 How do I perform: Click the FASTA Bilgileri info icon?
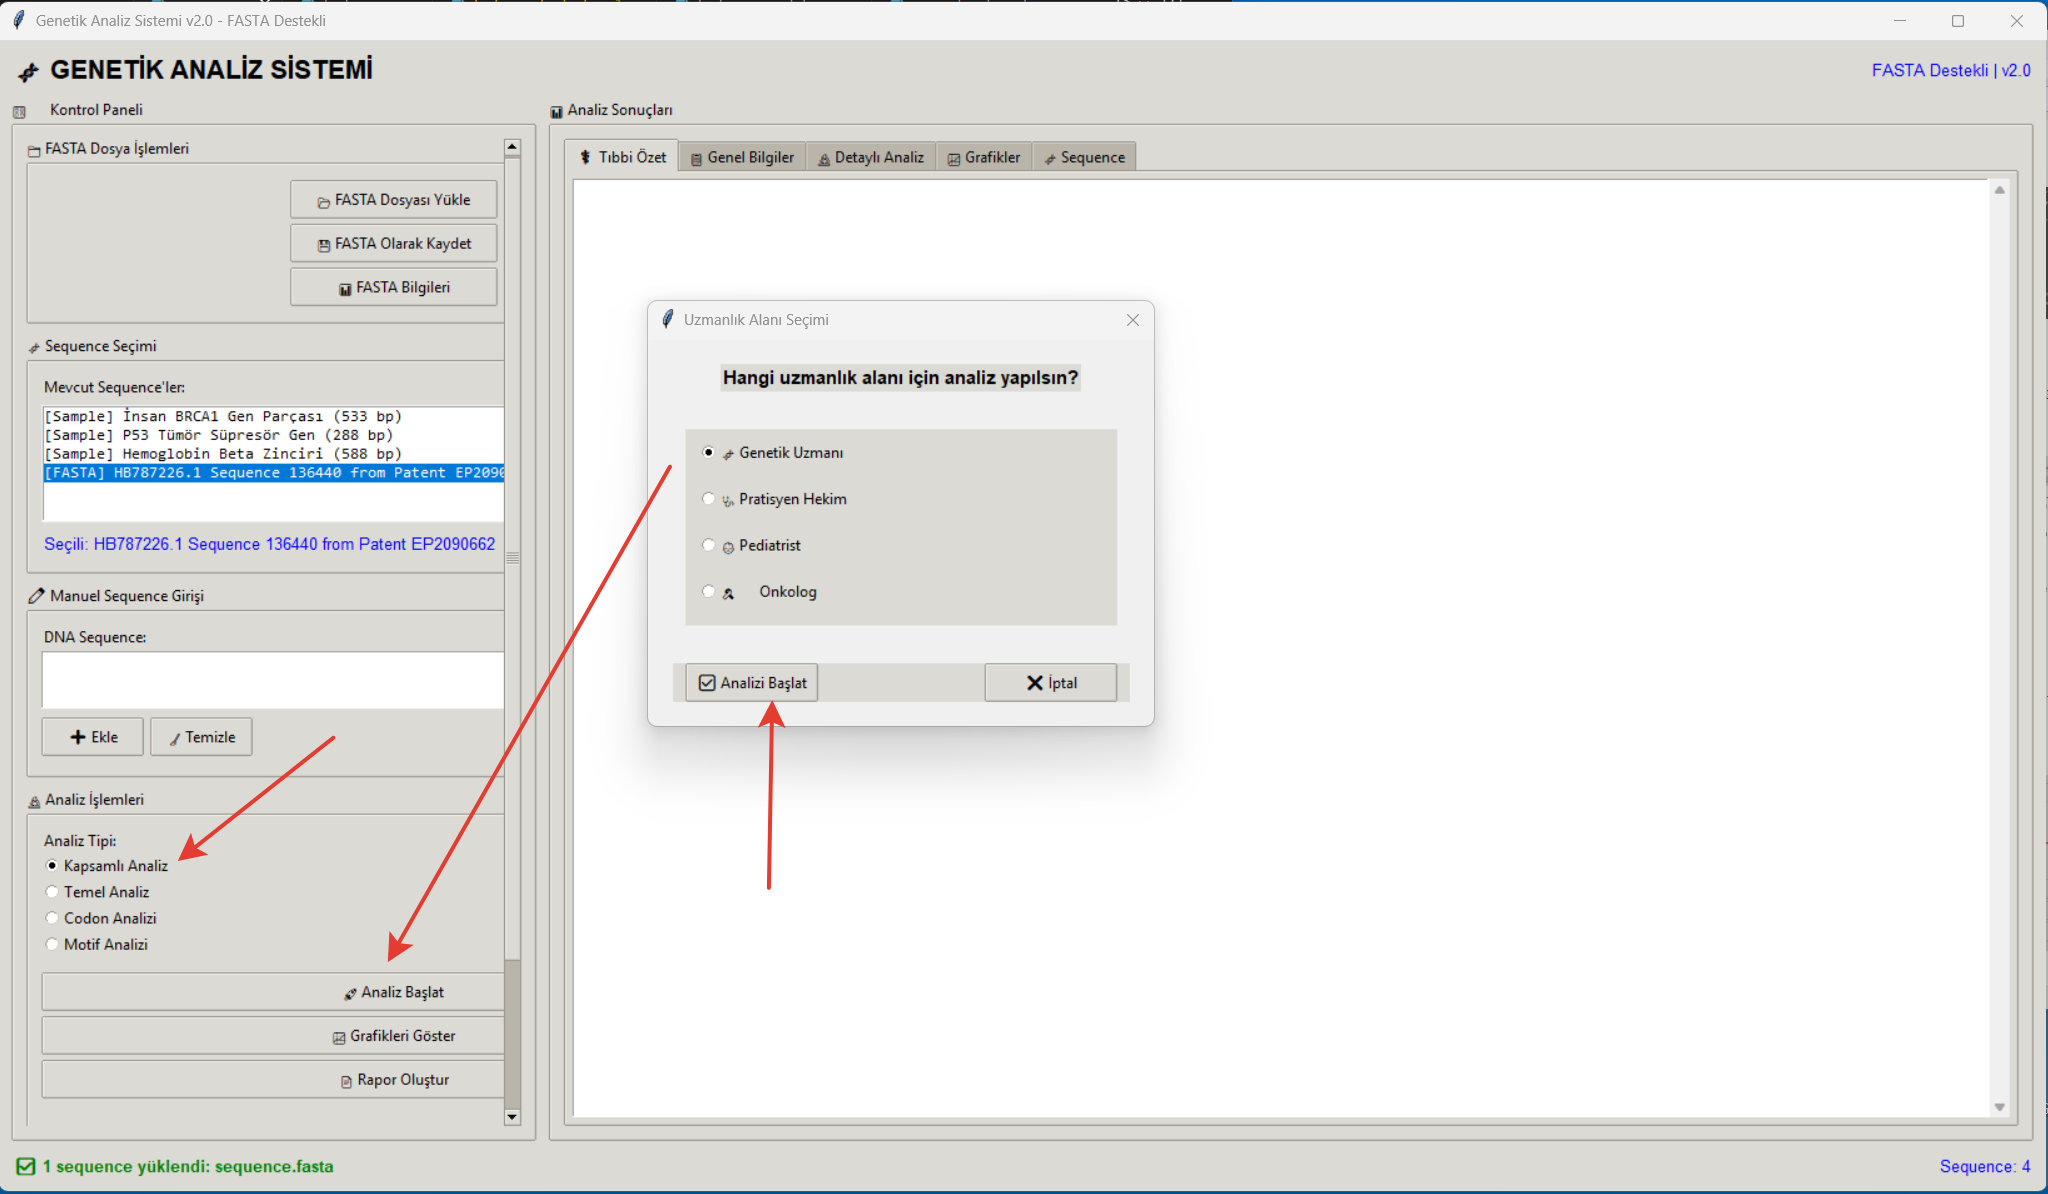click(x=345, y=289)
